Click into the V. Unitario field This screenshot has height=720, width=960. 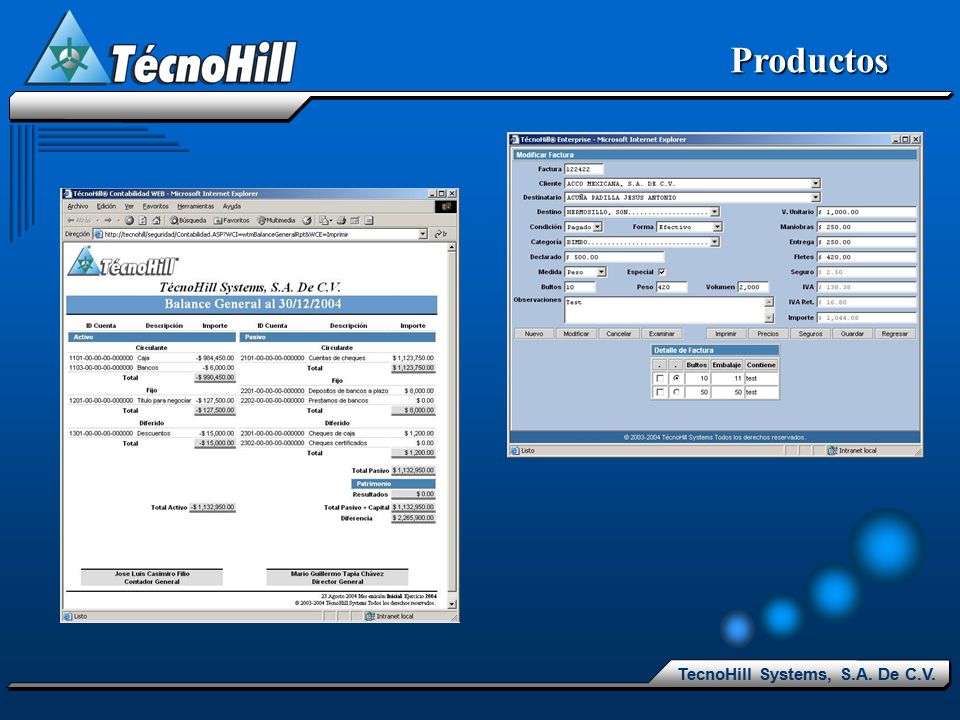pos(866,212)
